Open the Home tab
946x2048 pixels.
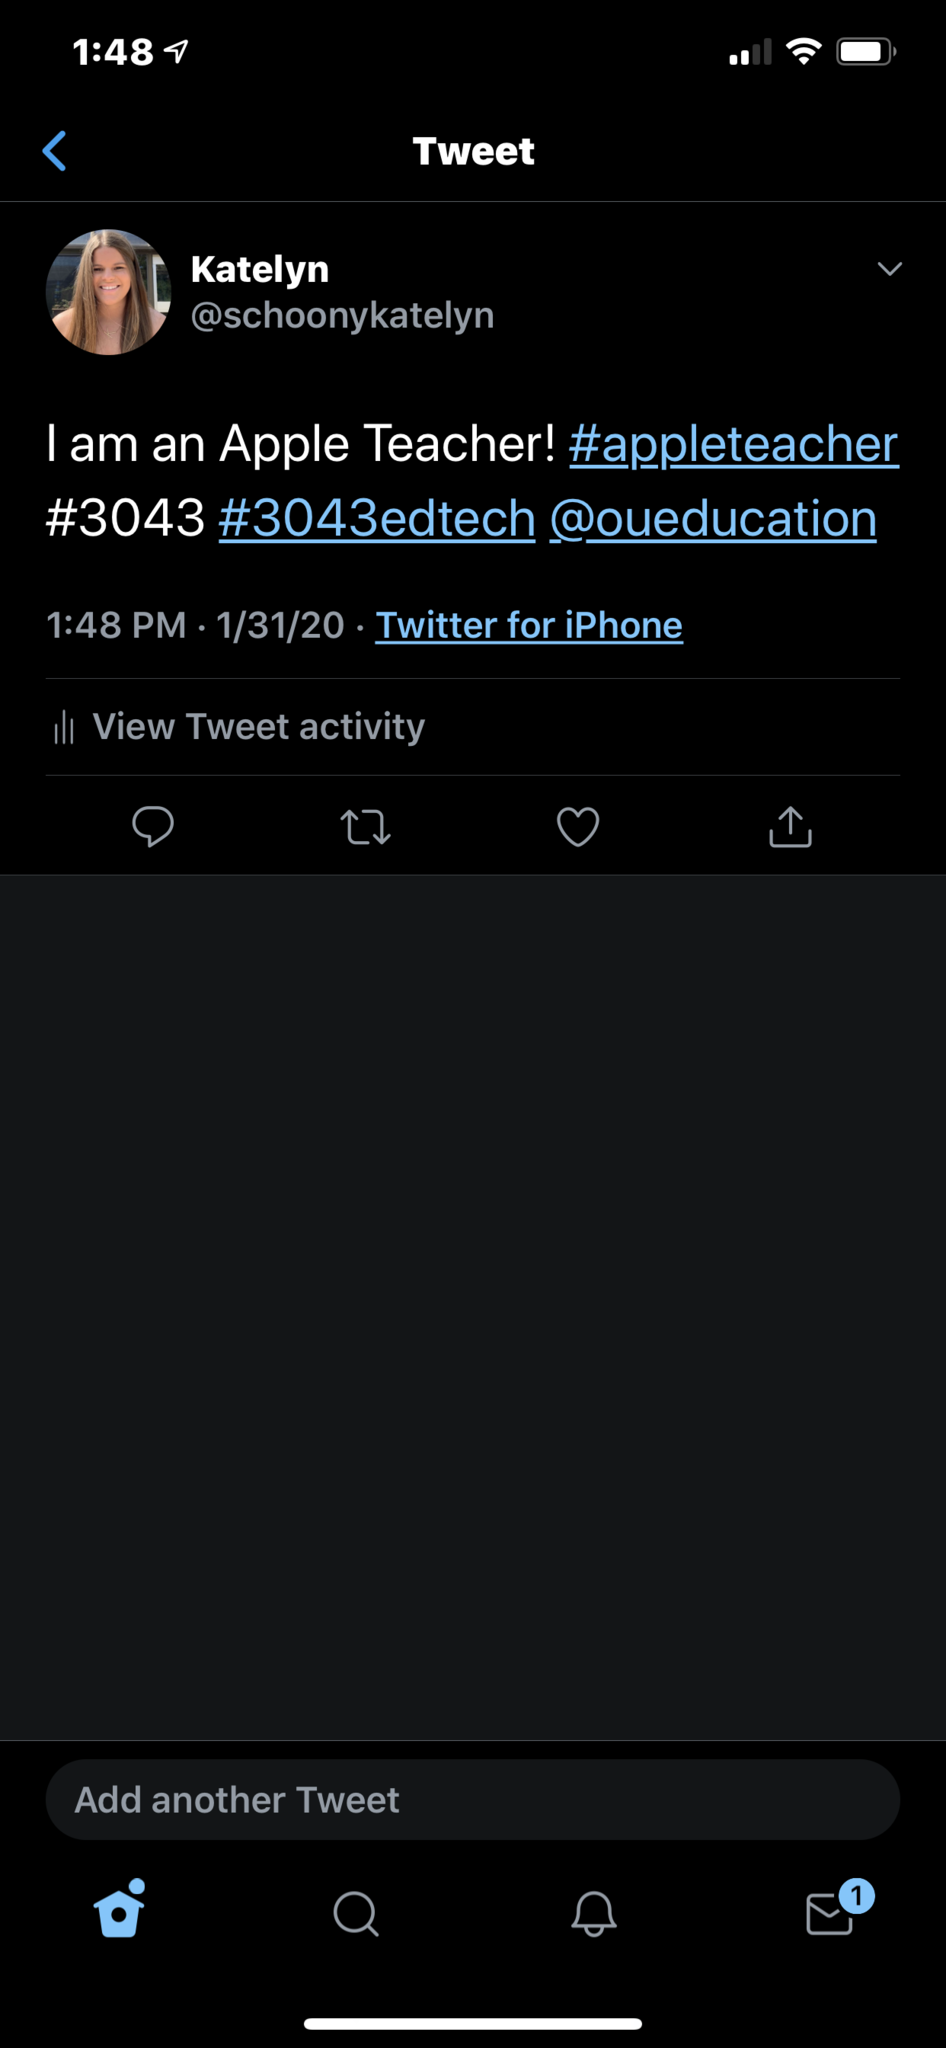[x=119, y=1912]
